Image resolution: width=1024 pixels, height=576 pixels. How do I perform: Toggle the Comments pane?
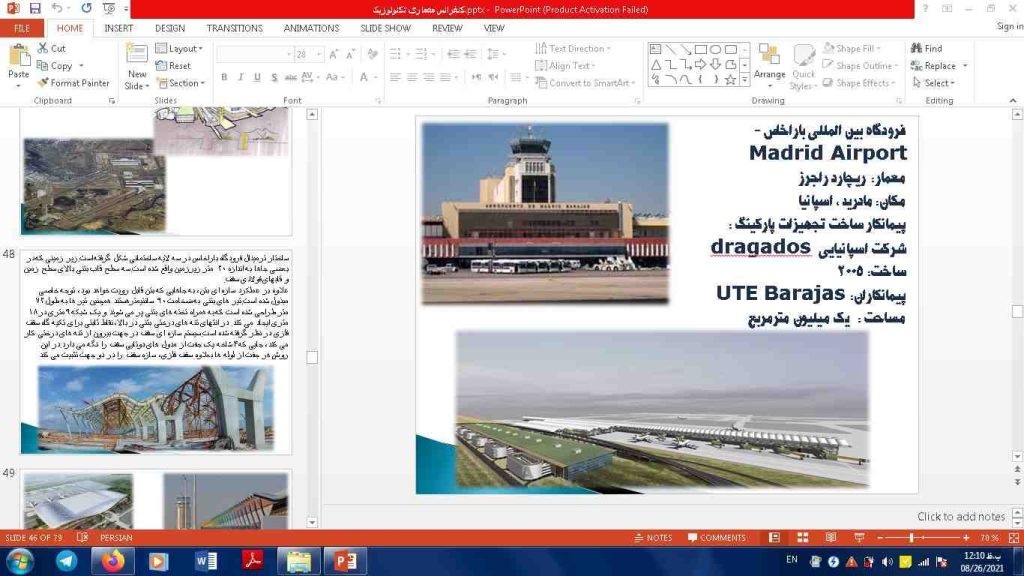pos(716,537)
